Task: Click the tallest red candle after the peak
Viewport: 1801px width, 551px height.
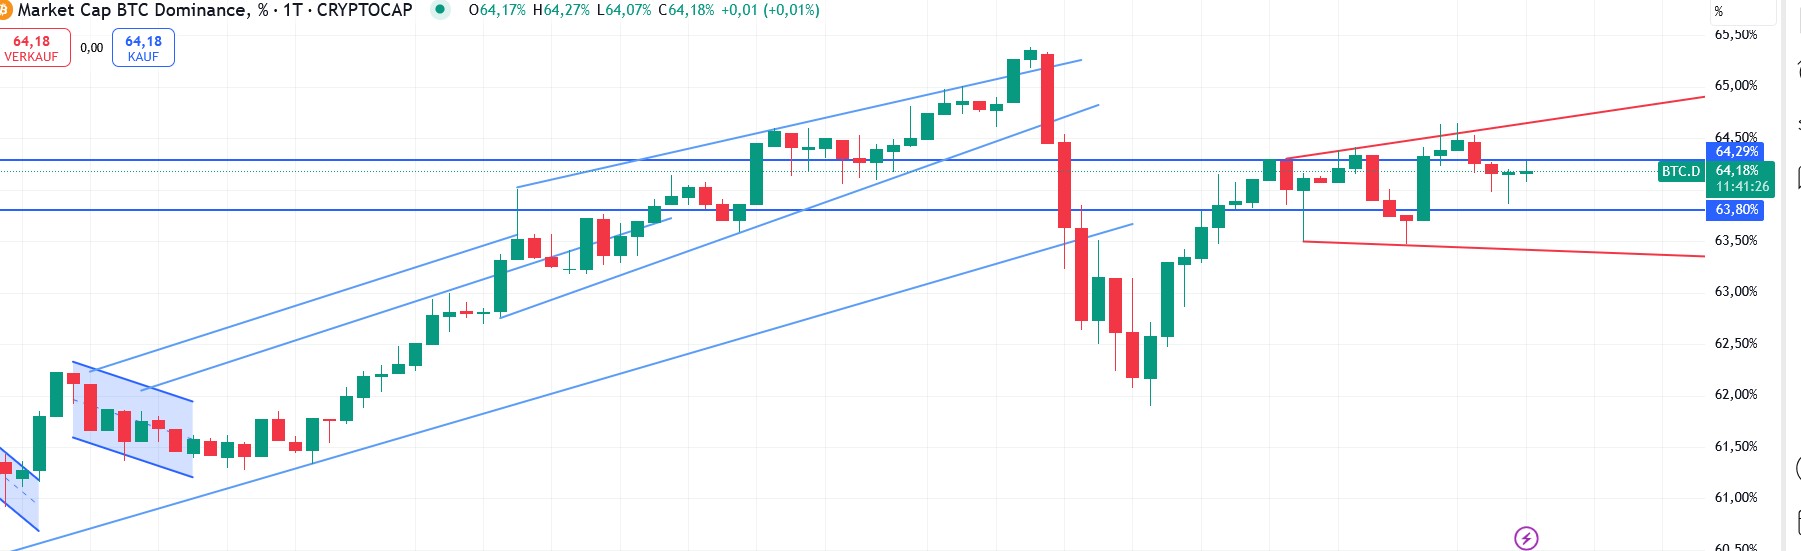Action: (x=1048, y=99)
